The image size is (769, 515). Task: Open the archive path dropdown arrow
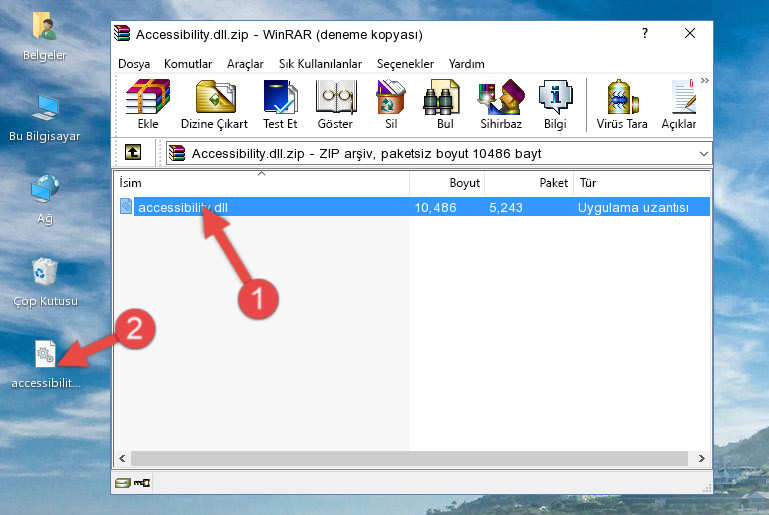[x=704, y=154]
